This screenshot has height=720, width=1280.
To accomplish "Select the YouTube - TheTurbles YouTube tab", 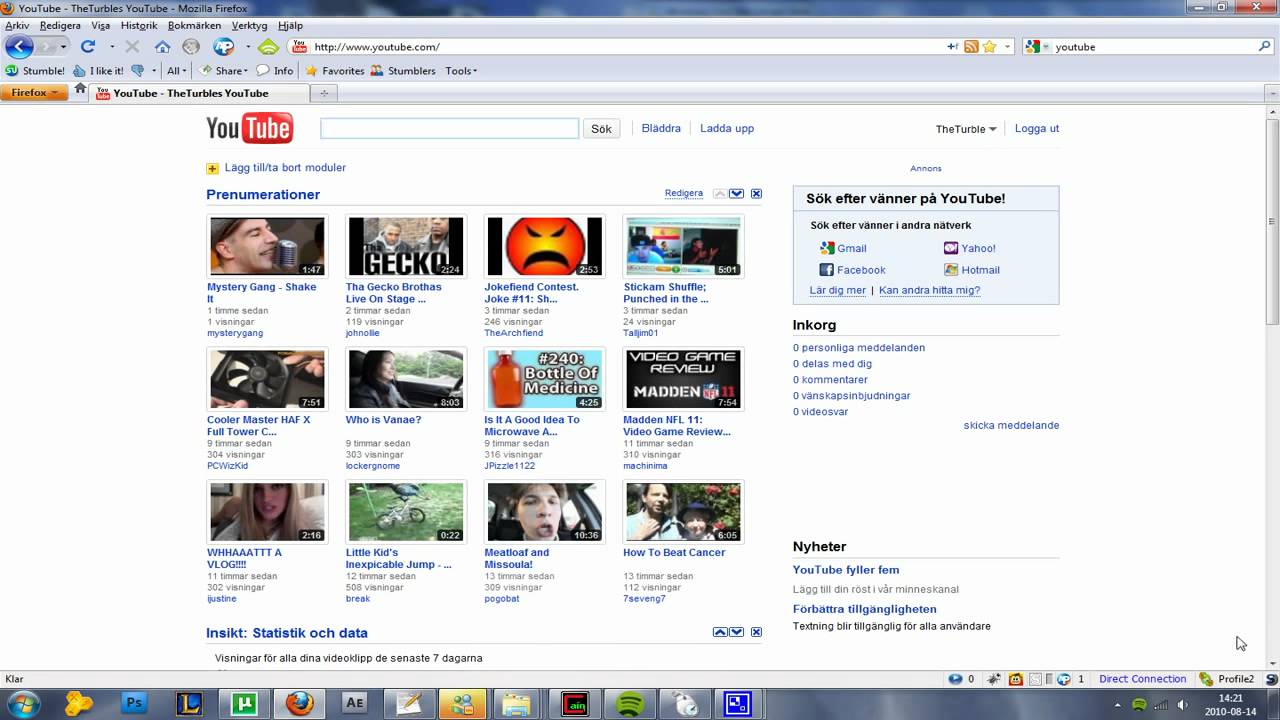I will tap(198, 93).
